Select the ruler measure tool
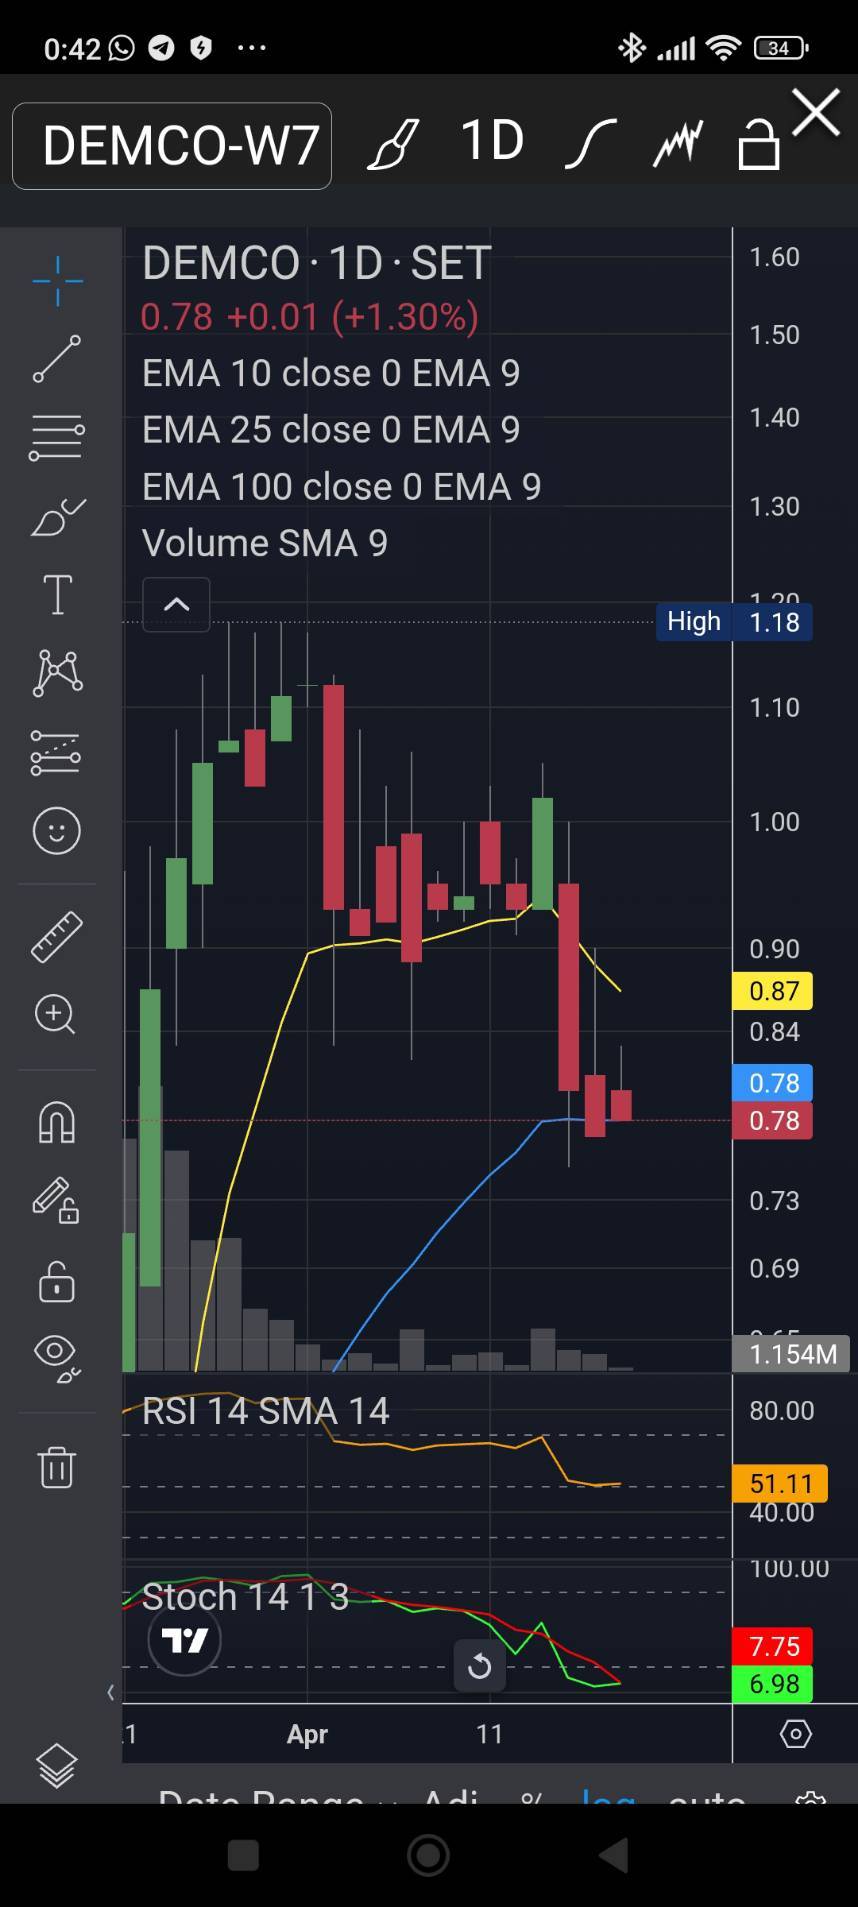The width and height of the screenshot is (858, 1907). point(57,937)
